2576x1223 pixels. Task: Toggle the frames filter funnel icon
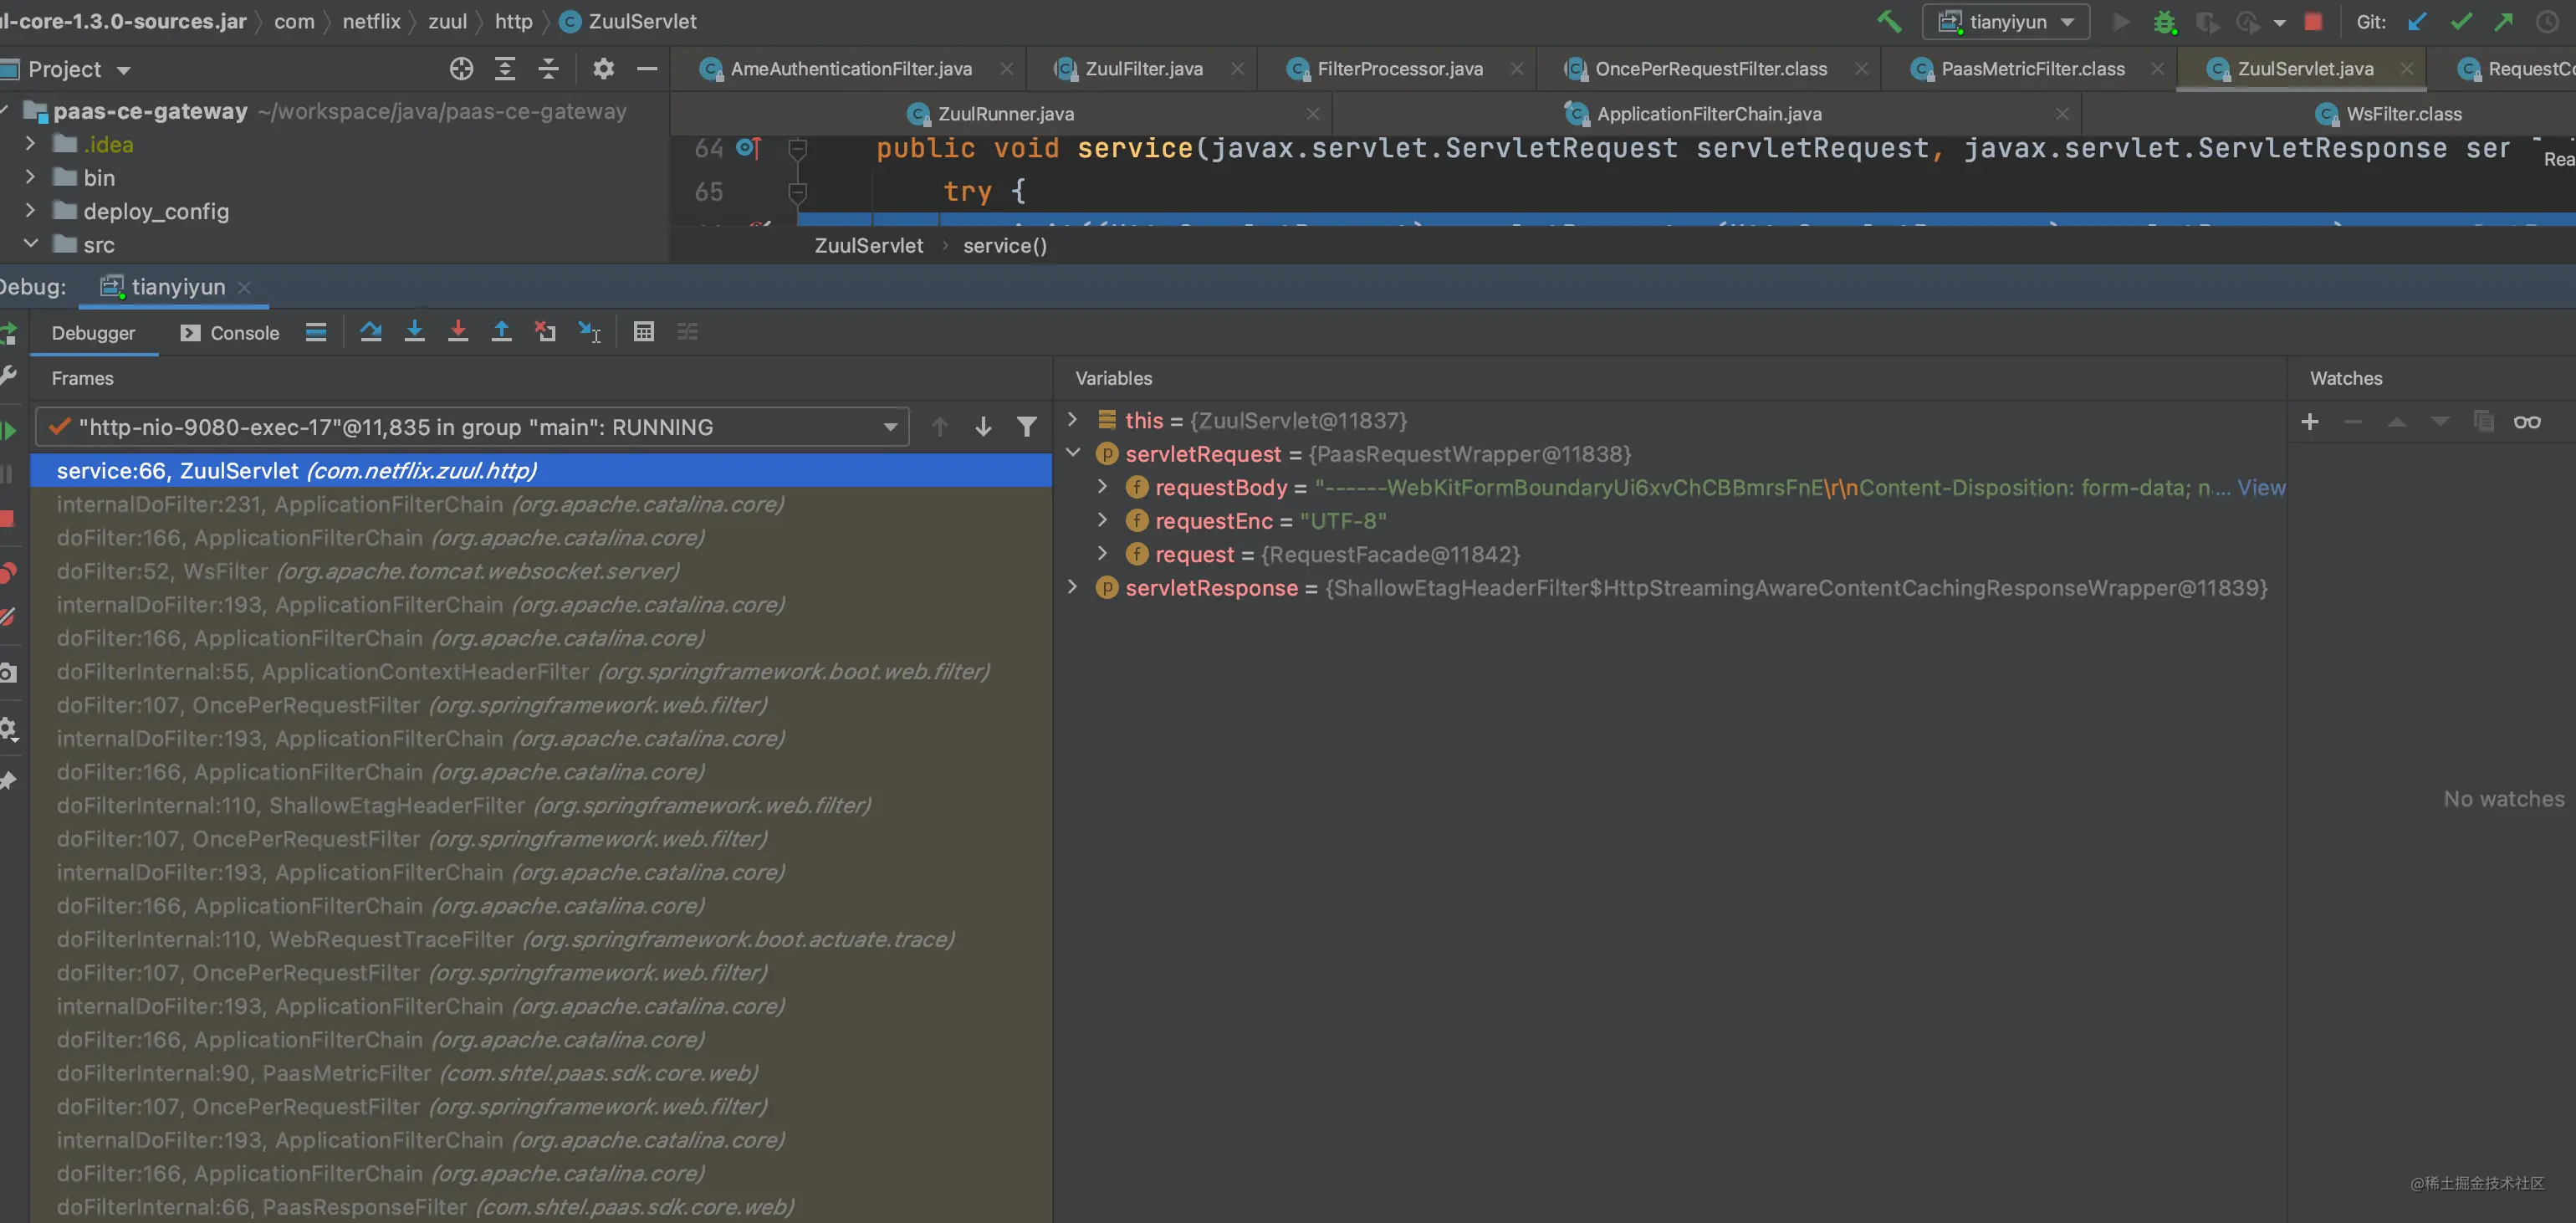click(x=1026, y=427)
